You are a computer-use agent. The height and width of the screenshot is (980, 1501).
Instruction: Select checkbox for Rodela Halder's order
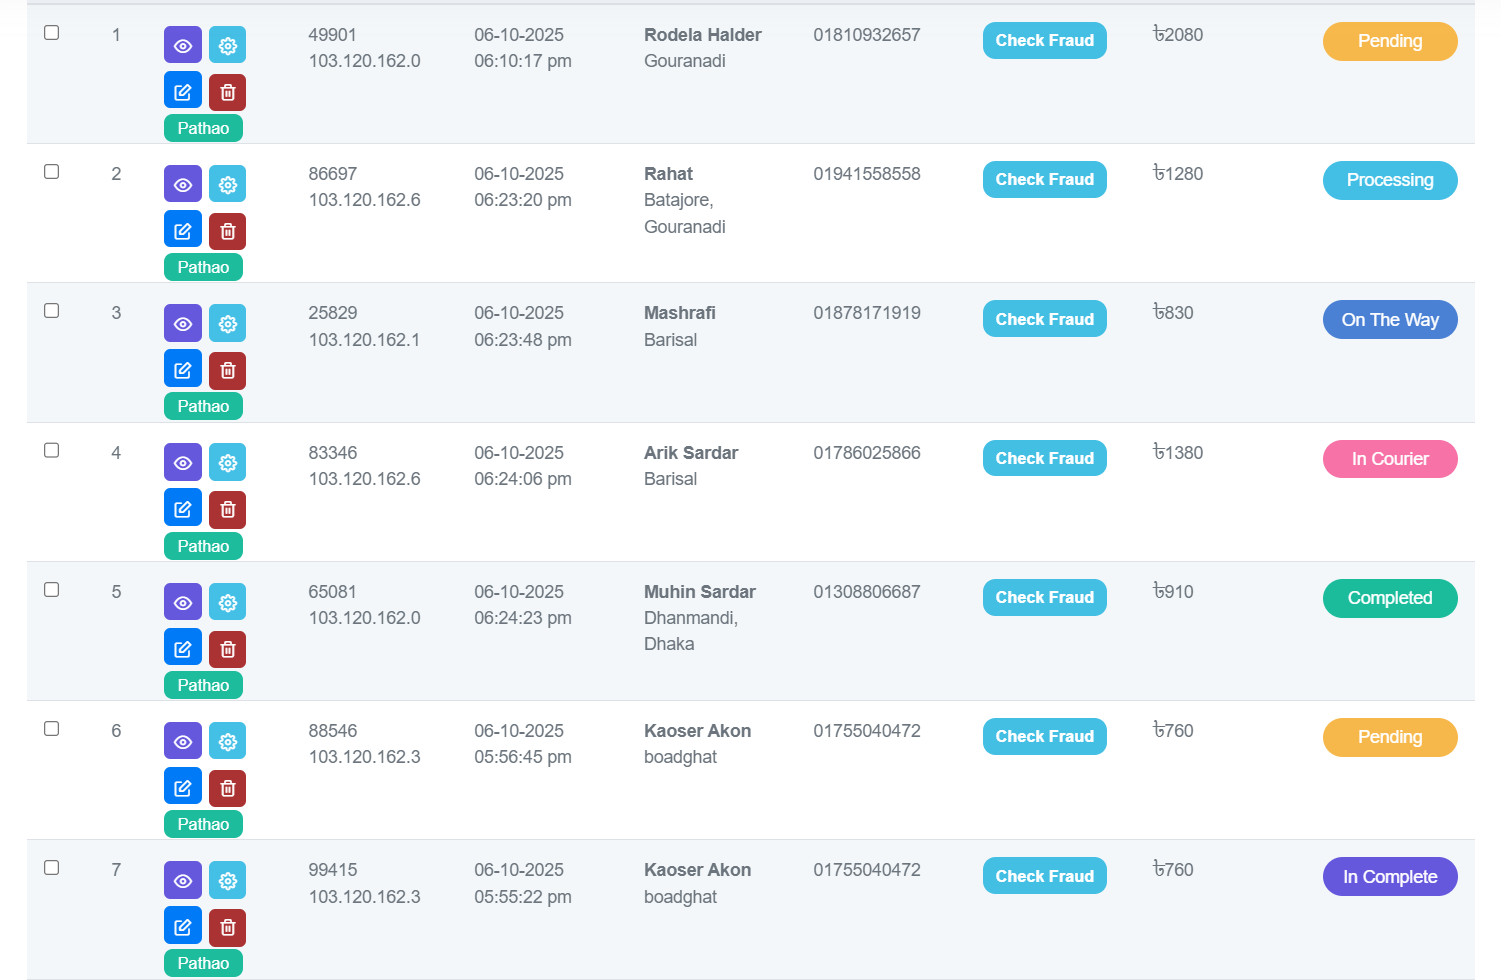coord(52,33)
